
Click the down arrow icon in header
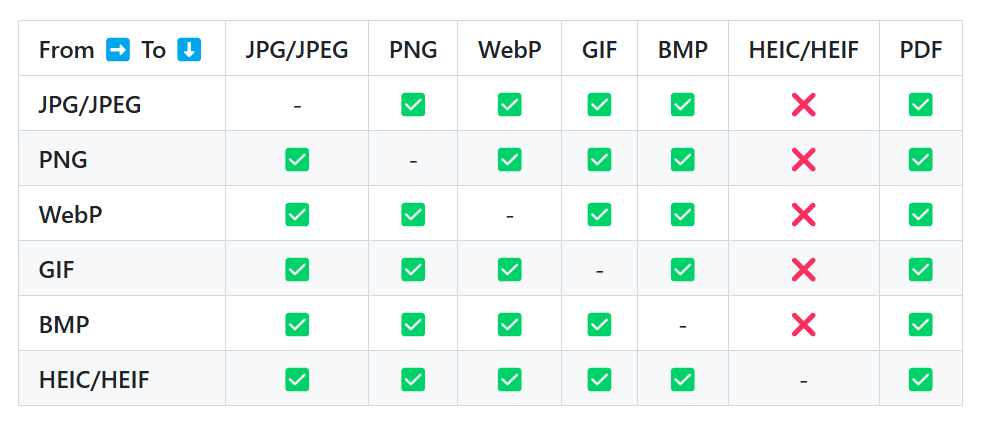(189, 50)
